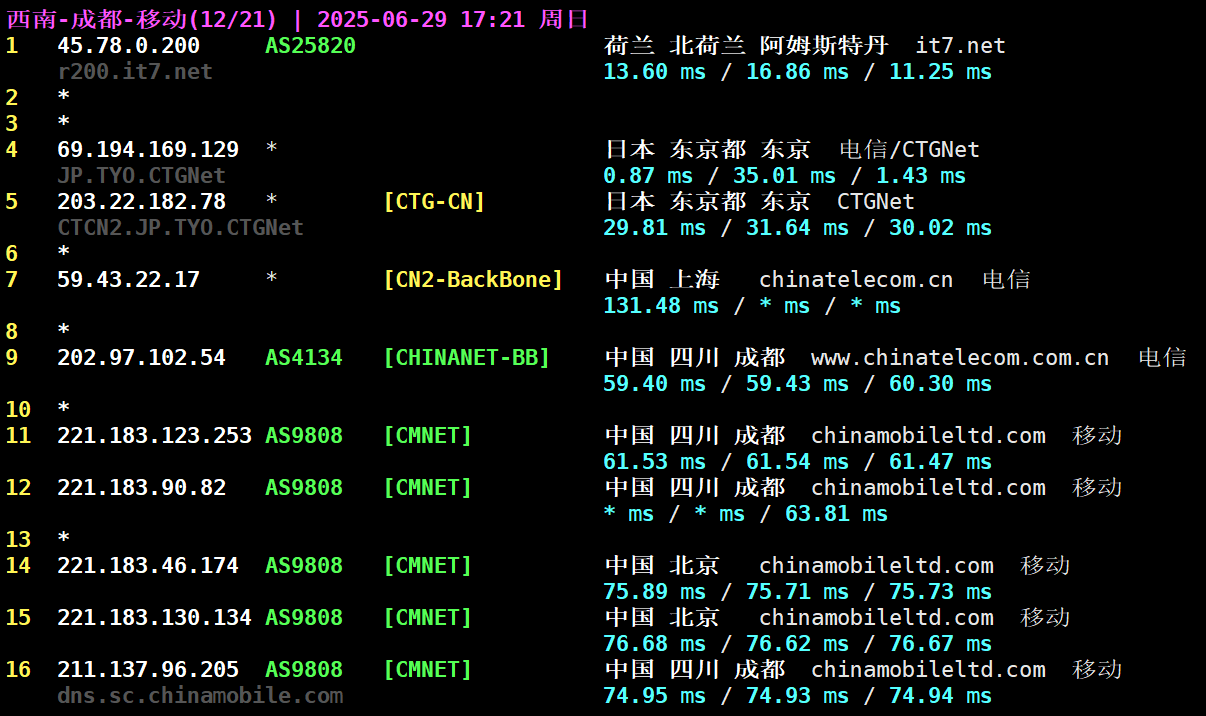Select the latency value 35.01 ms
This screenshot has height=716, width=1206.
tap(785, 176)
